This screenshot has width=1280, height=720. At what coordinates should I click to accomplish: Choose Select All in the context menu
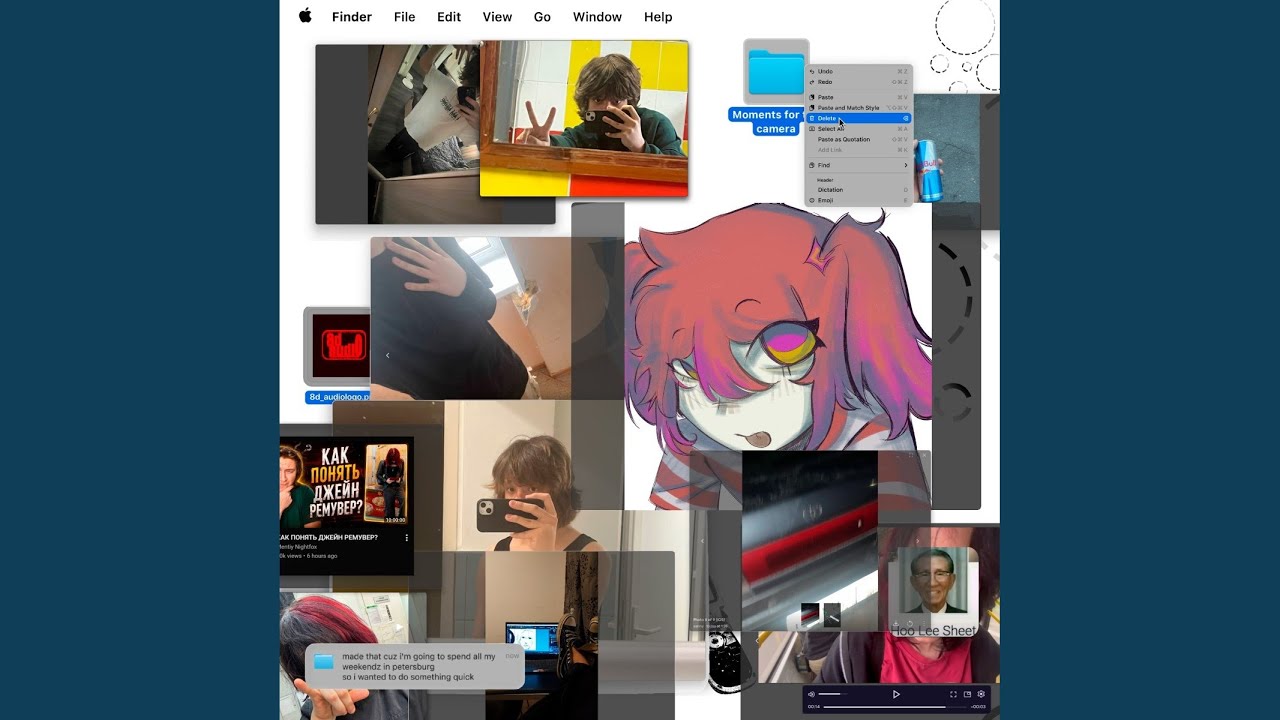coord(859,129)
